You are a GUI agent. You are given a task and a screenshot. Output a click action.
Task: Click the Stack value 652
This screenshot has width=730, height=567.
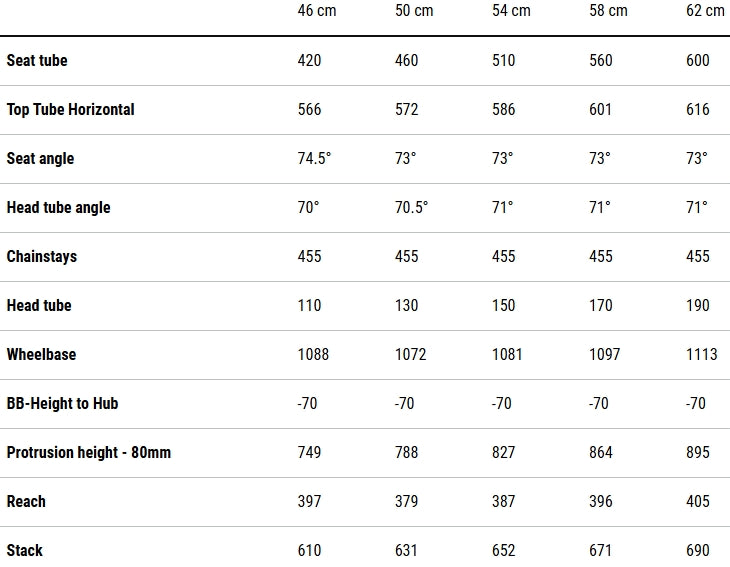(x=504, y=551)
